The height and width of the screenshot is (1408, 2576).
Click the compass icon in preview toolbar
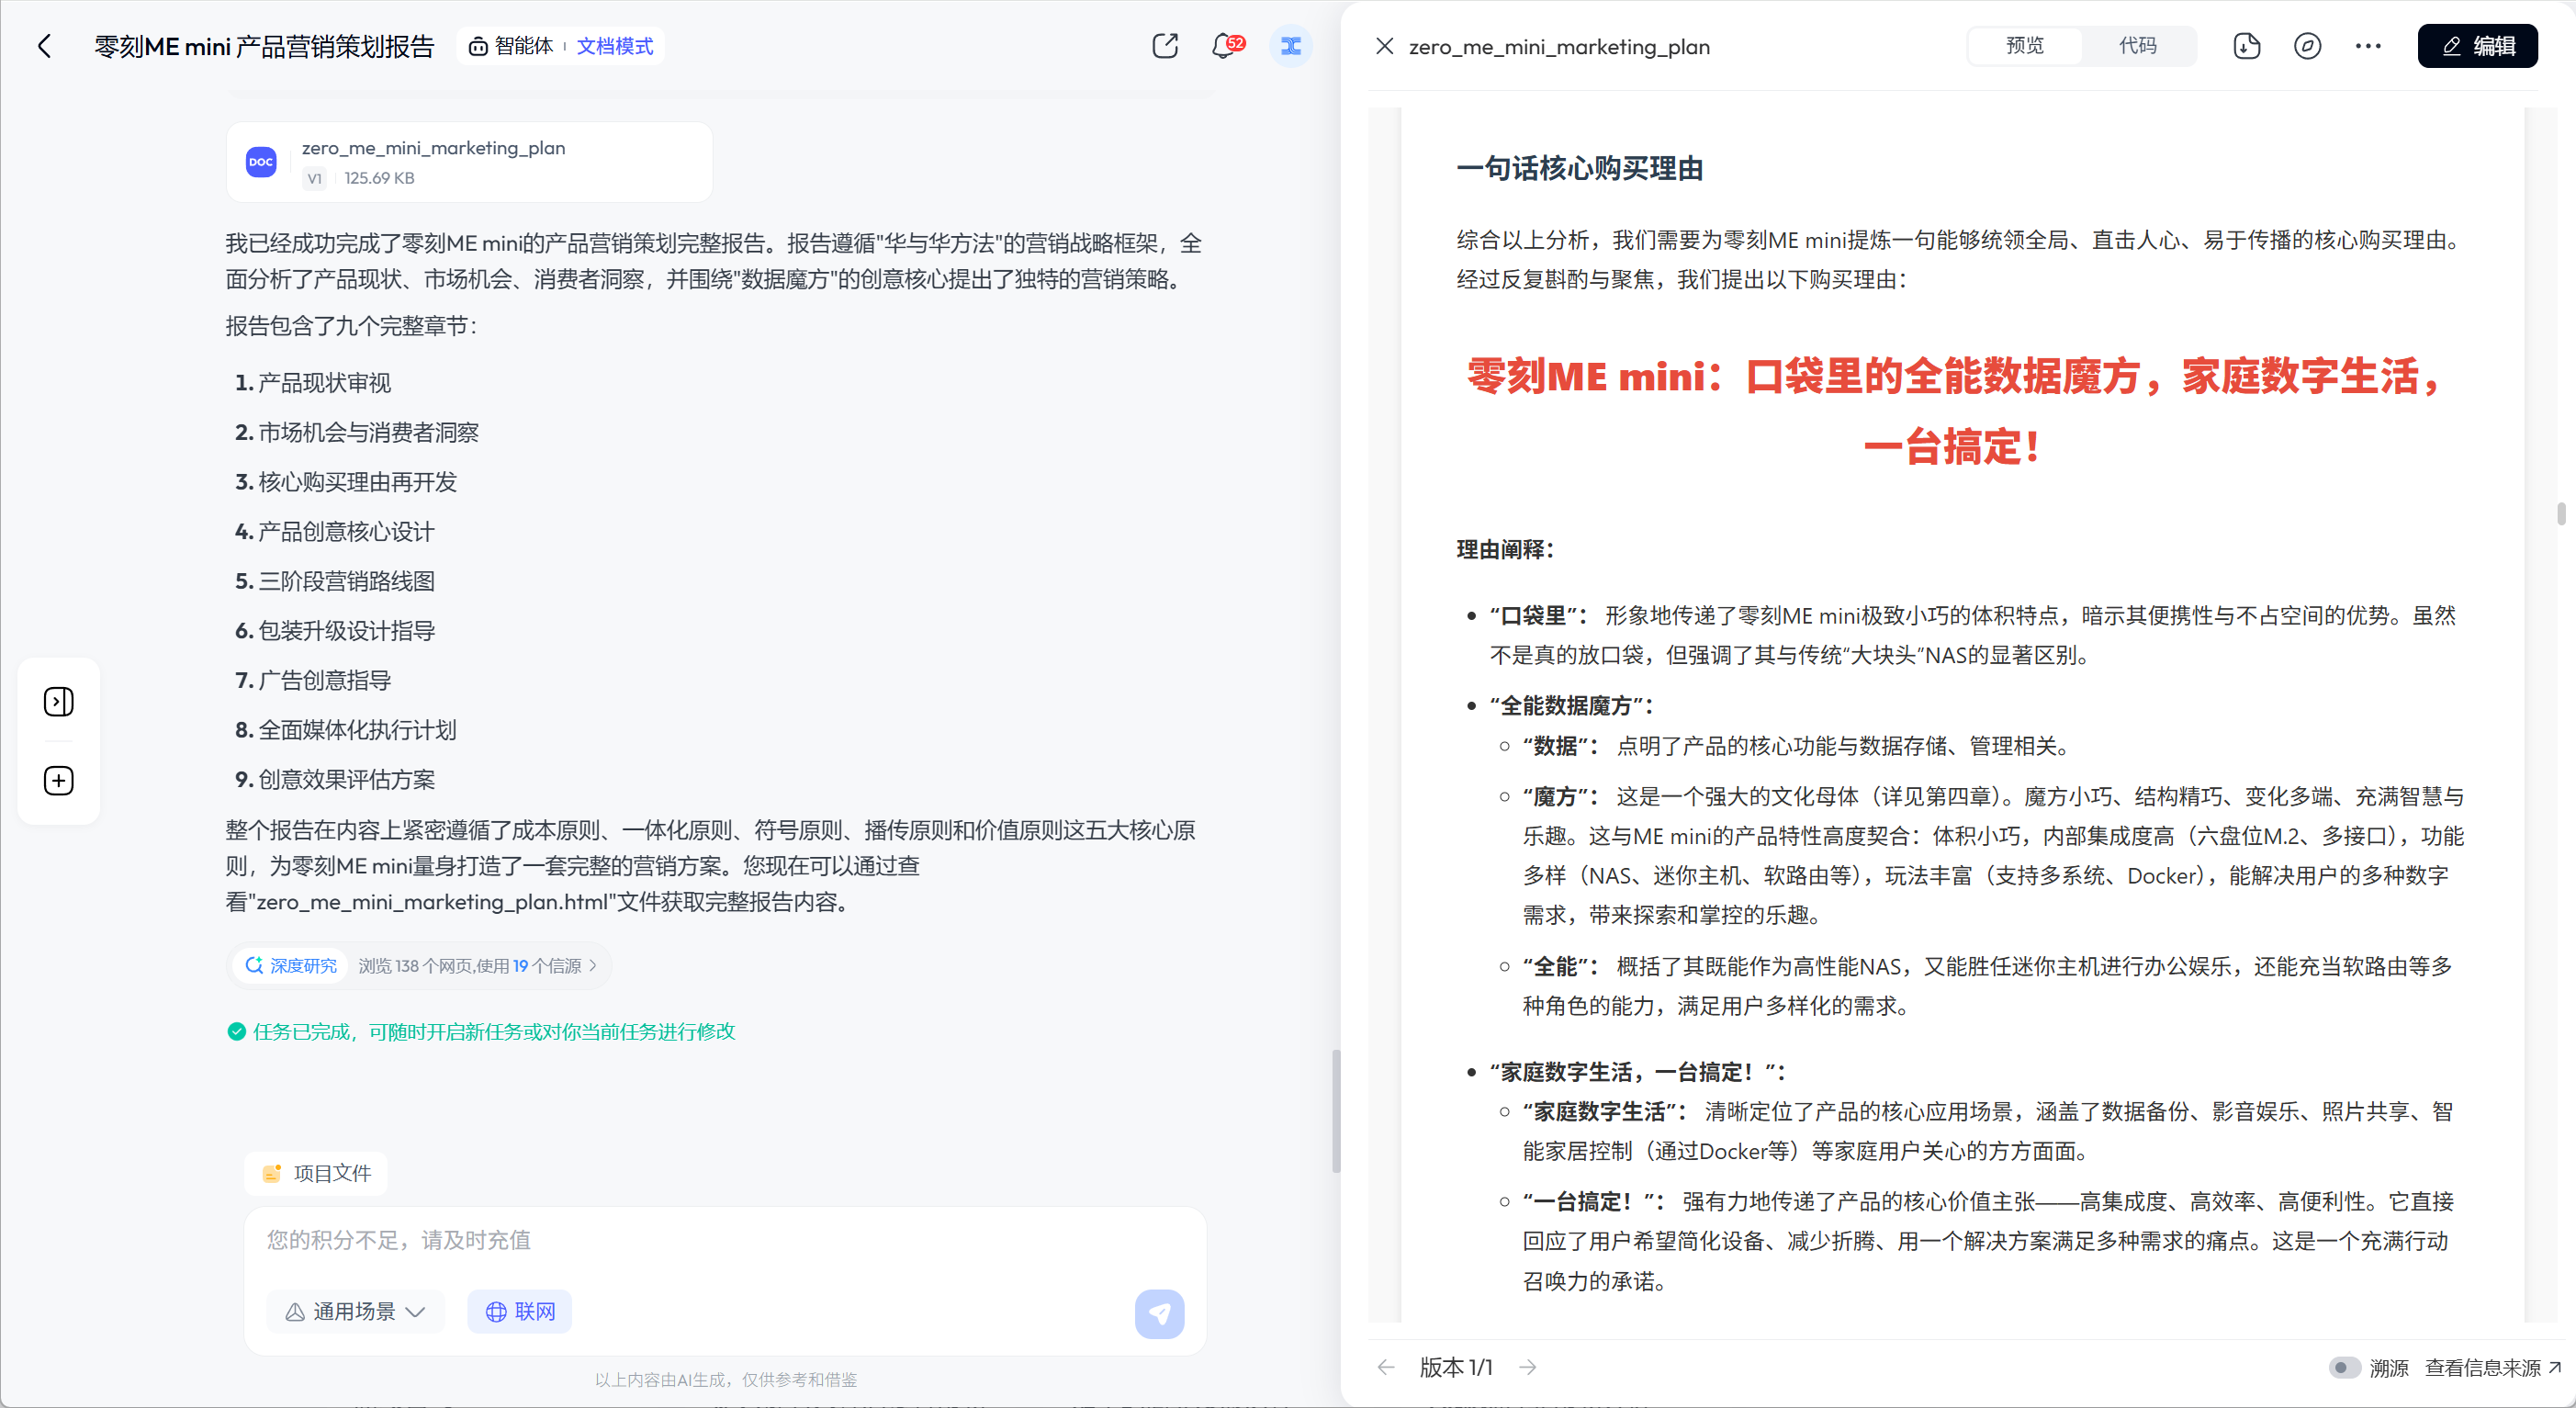2307,46
